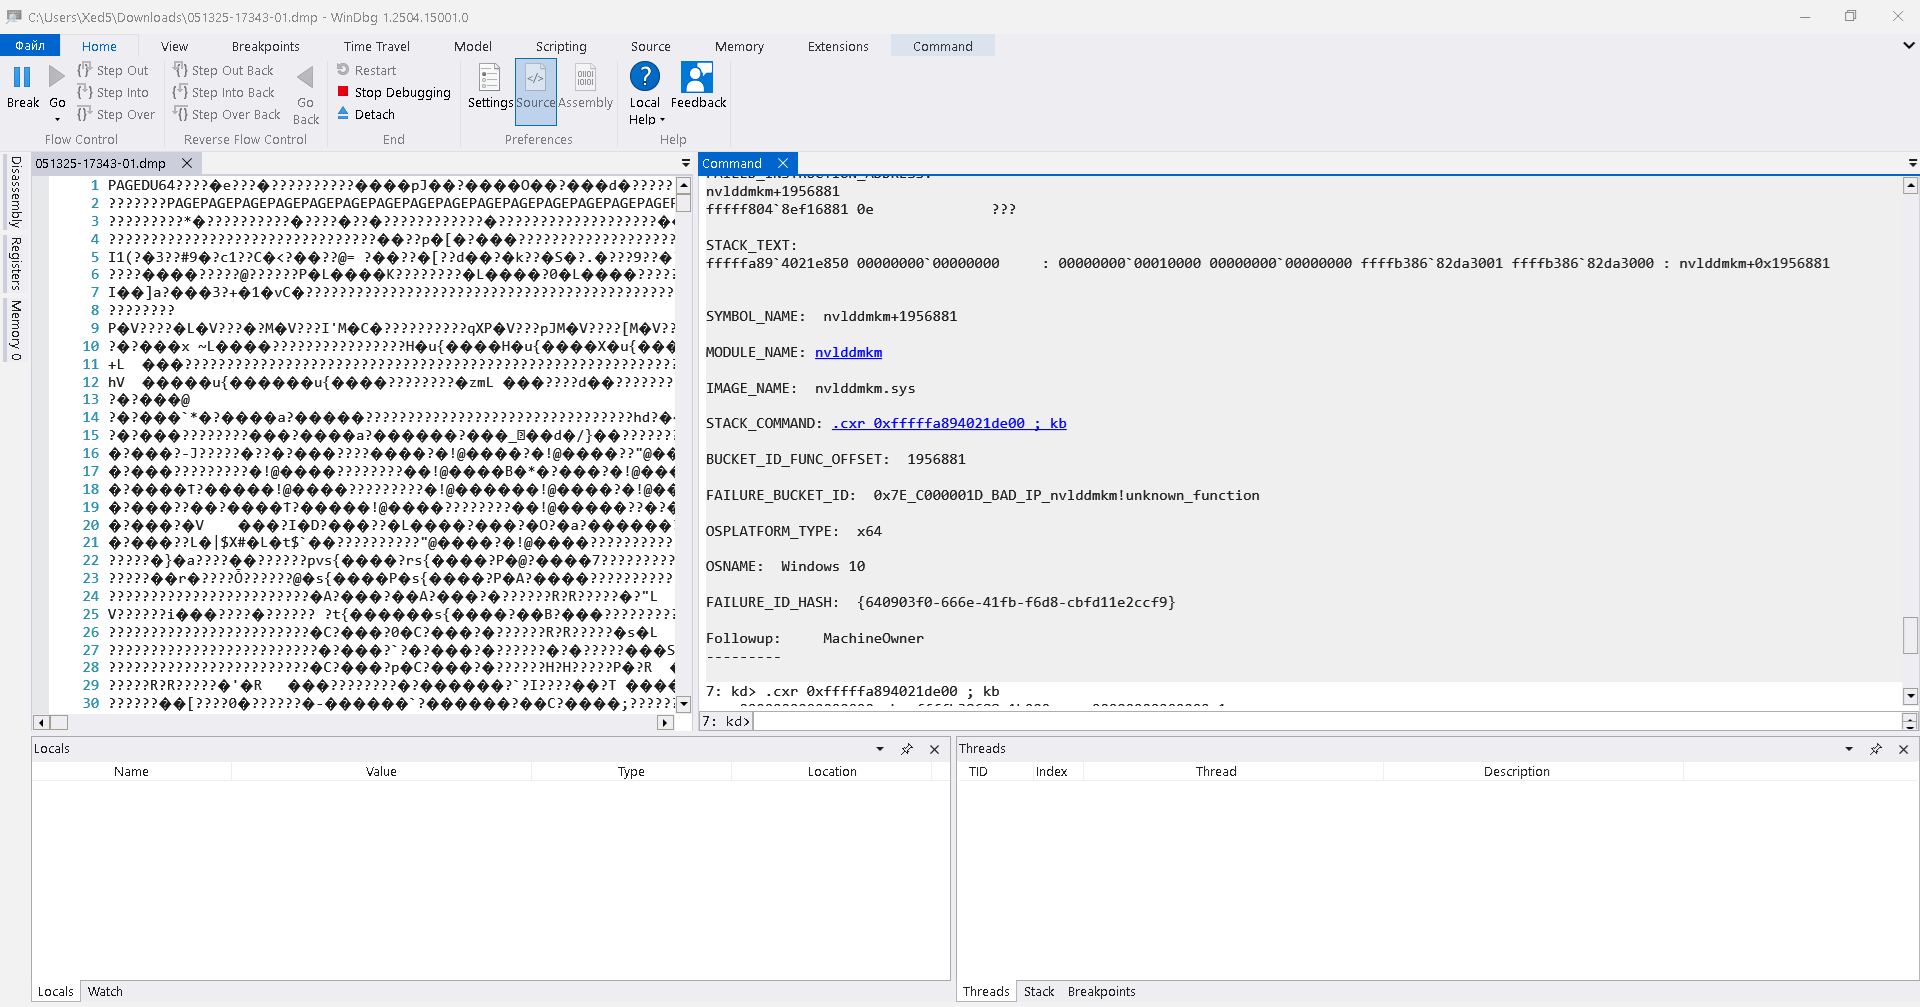Click the Step Into tool
1920x1007 pixels.
pos(113,92)
